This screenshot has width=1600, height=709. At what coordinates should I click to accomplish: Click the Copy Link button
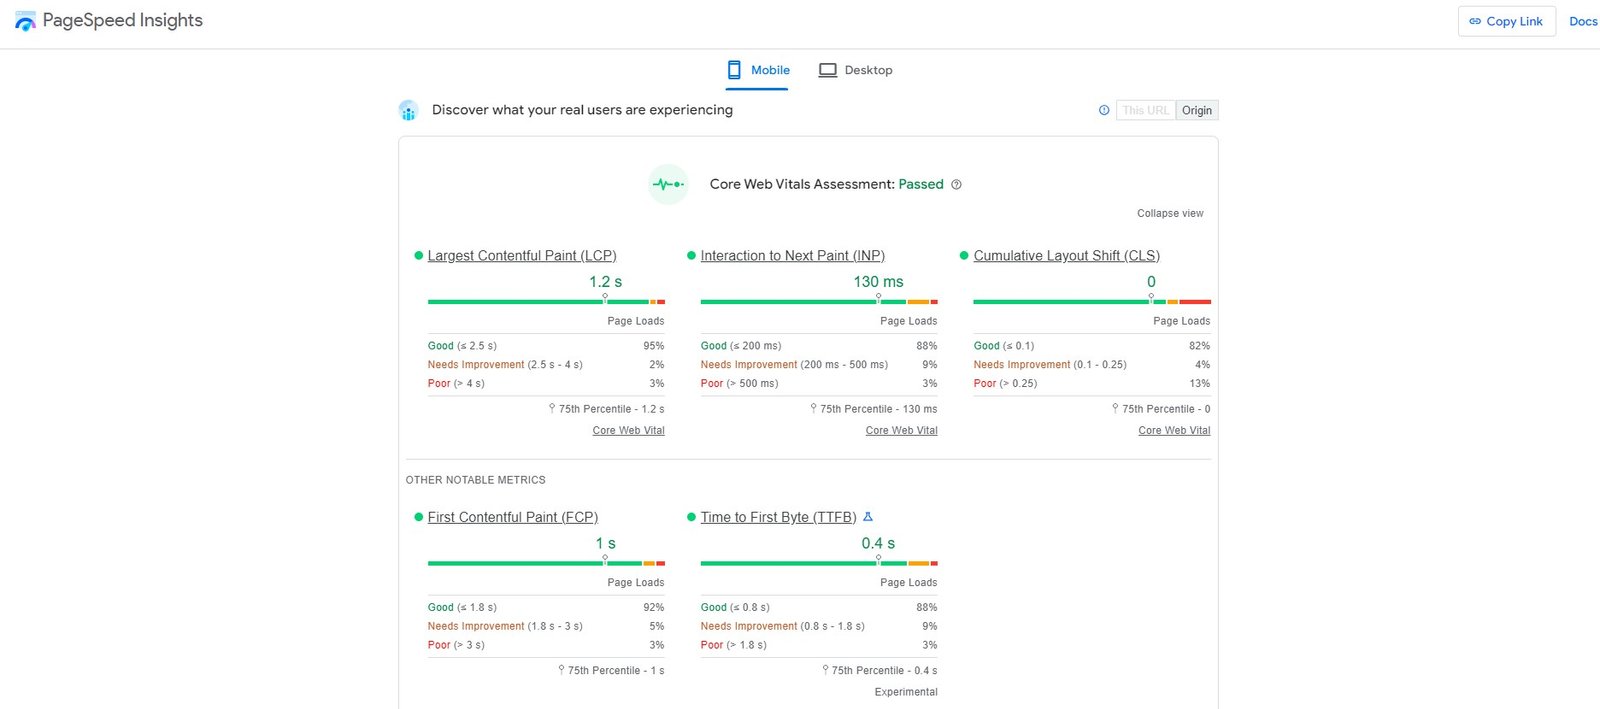pos(1506,21)
